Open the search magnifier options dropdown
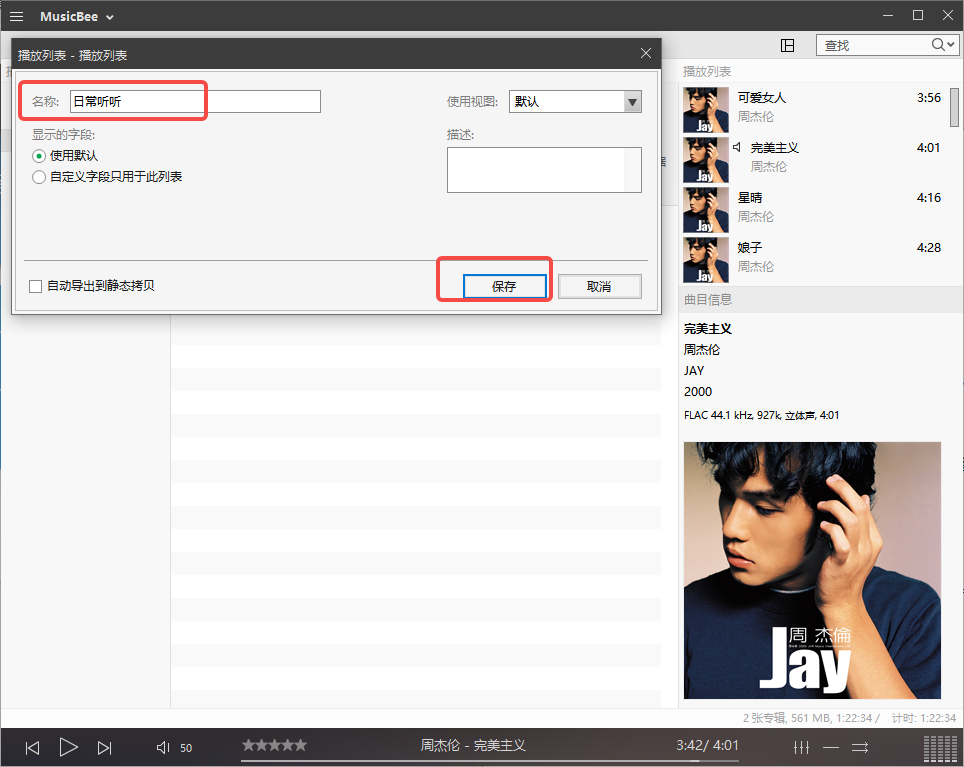Image resolution: width=964 pixels, height=767 pixels. tap(944, 45)
